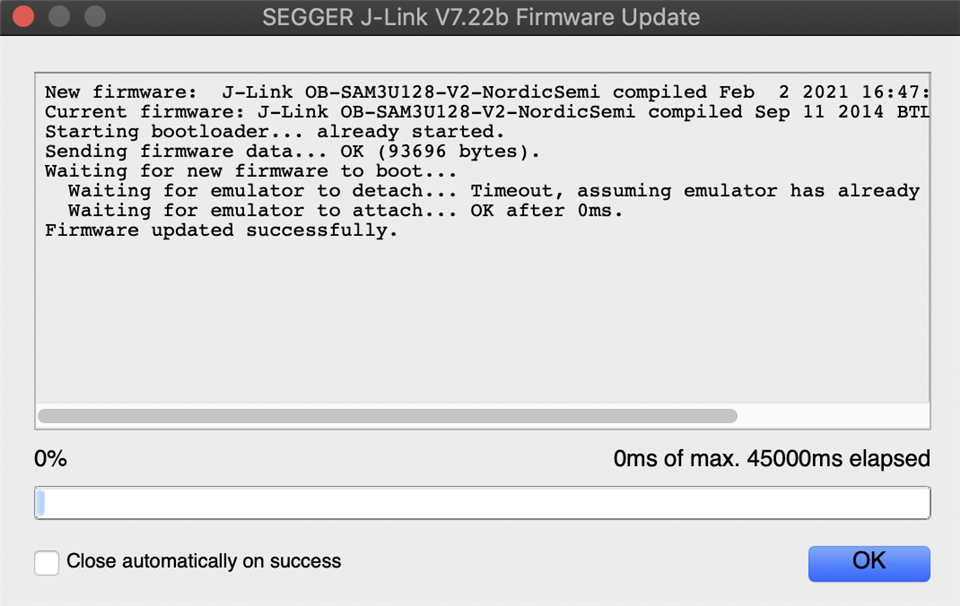Click the 0% progress label
The height and width of the screenshot is (606, 960).
[50, 458]
